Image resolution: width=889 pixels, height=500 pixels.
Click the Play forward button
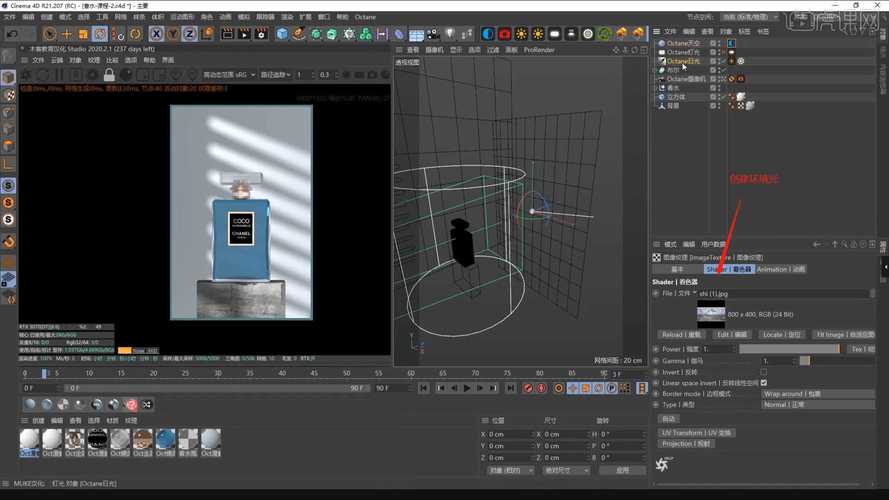467,388
